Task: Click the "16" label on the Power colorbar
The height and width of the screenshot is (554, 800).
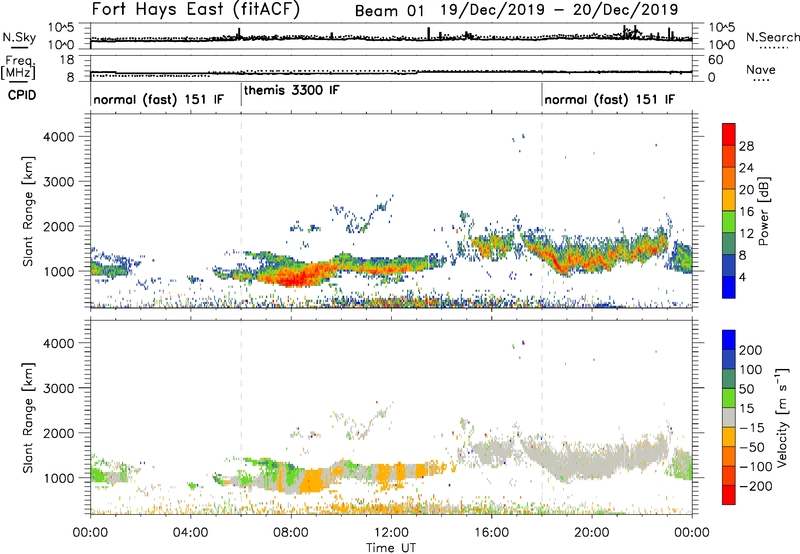Action: [x=746, y=212]
